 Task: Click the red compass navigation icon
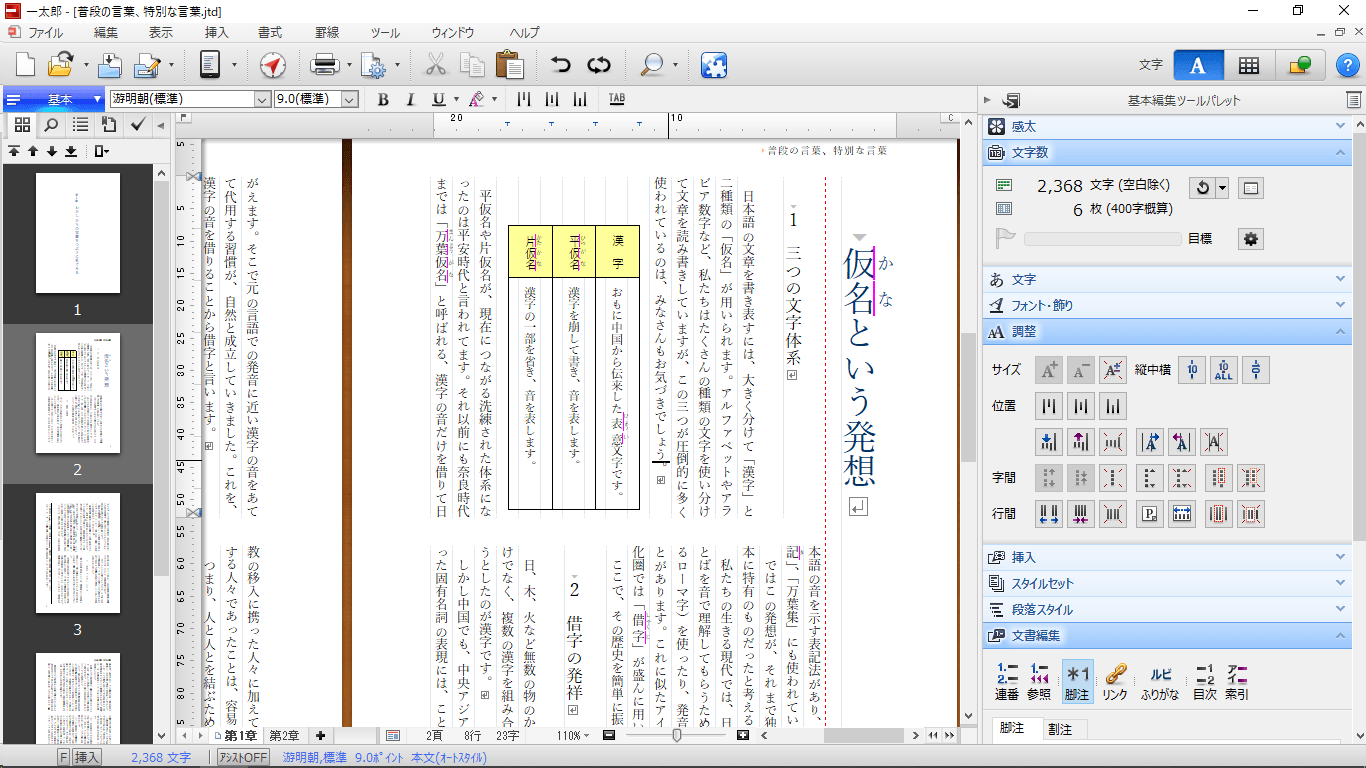(x=273, y=65)
